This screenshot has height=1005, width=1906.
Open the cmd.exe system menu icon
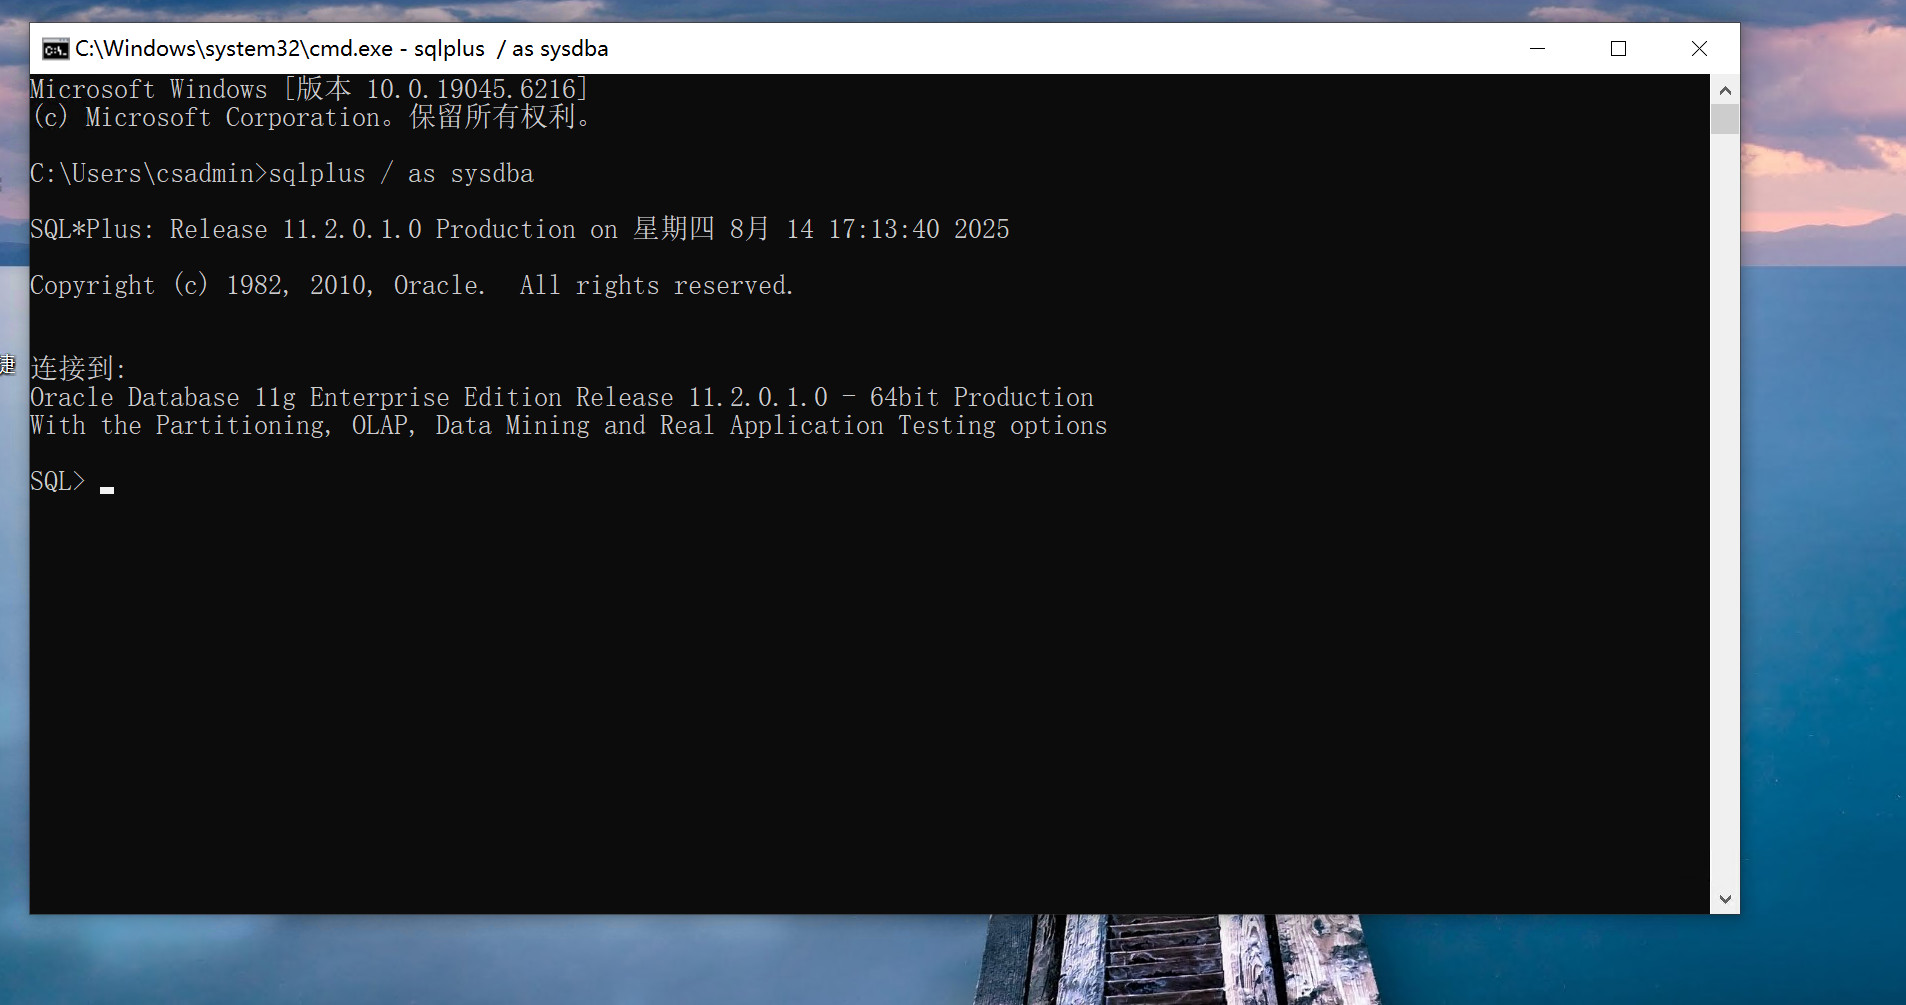click(x=55, y=49)
